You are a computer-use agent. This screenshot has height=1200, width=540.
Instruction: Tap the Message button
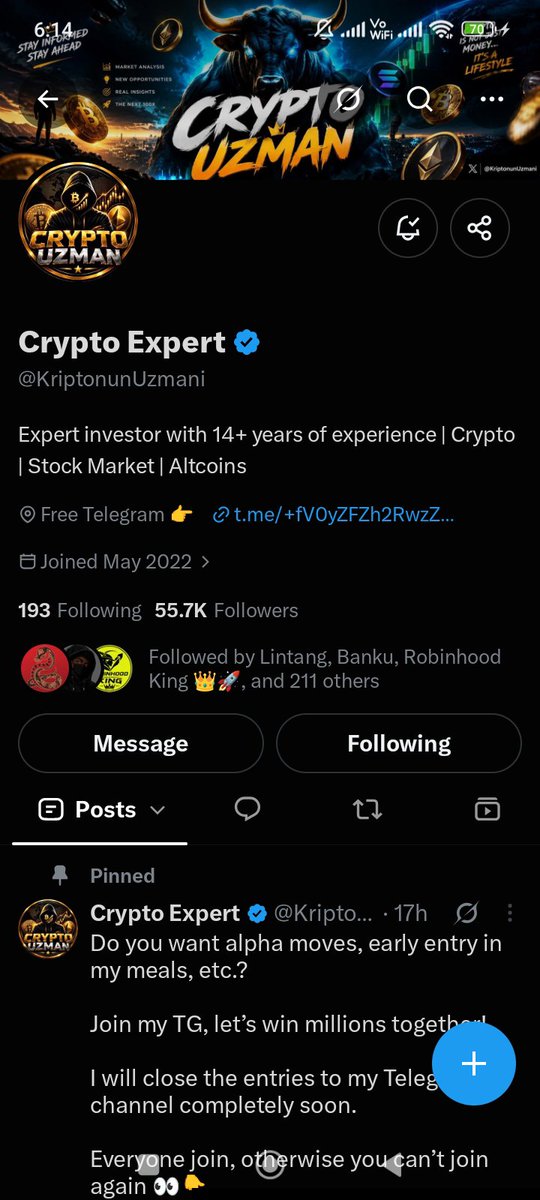point(141,743)
